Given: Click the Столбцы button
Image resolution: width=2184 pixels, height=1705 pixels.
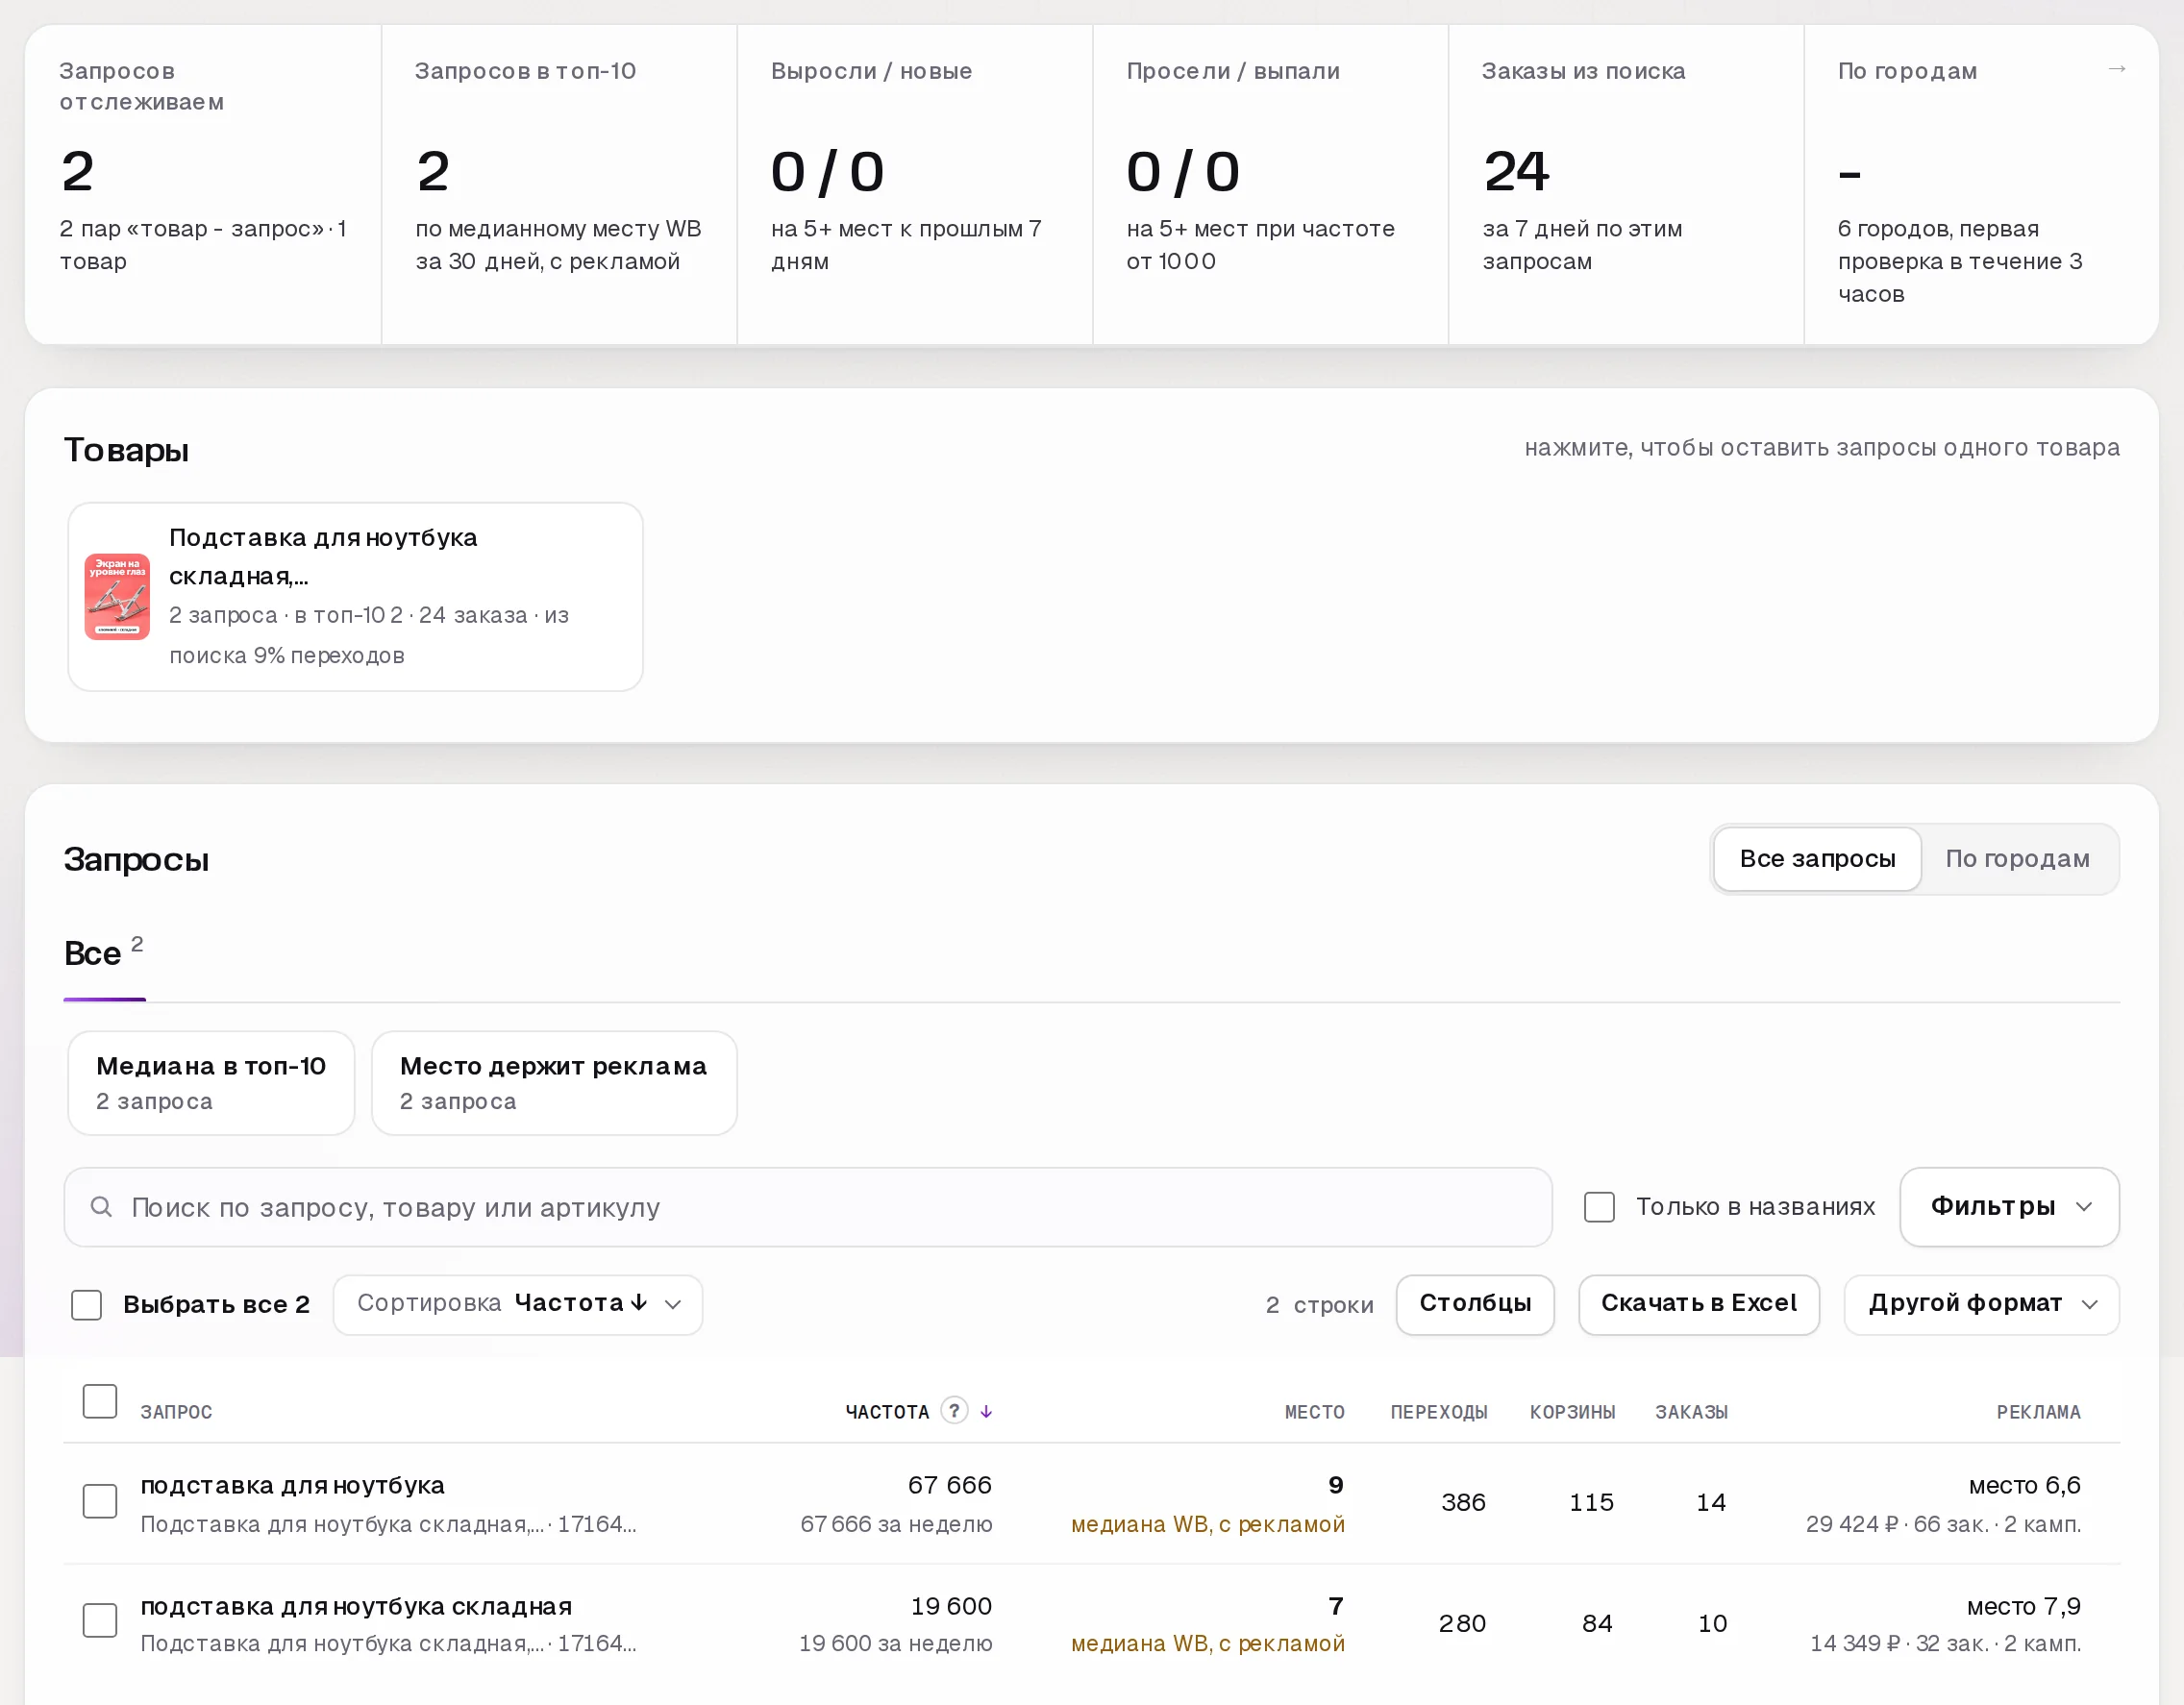Looking at the screenshot, I should point(1475,1304).
